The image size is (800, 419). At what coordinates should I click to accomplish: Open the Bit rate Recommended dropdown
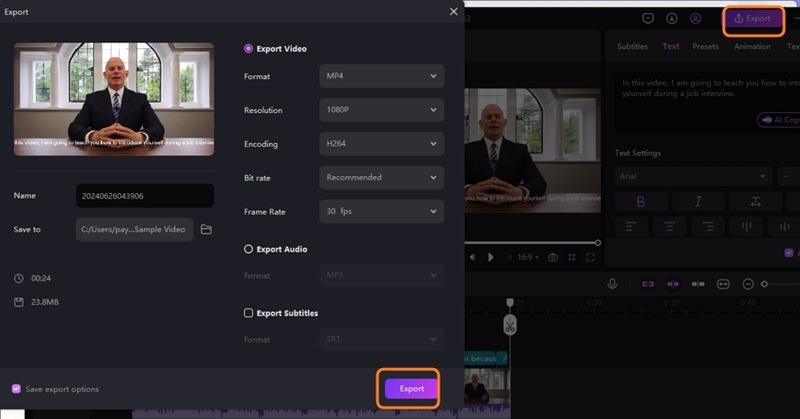click(x=382, y=178)
